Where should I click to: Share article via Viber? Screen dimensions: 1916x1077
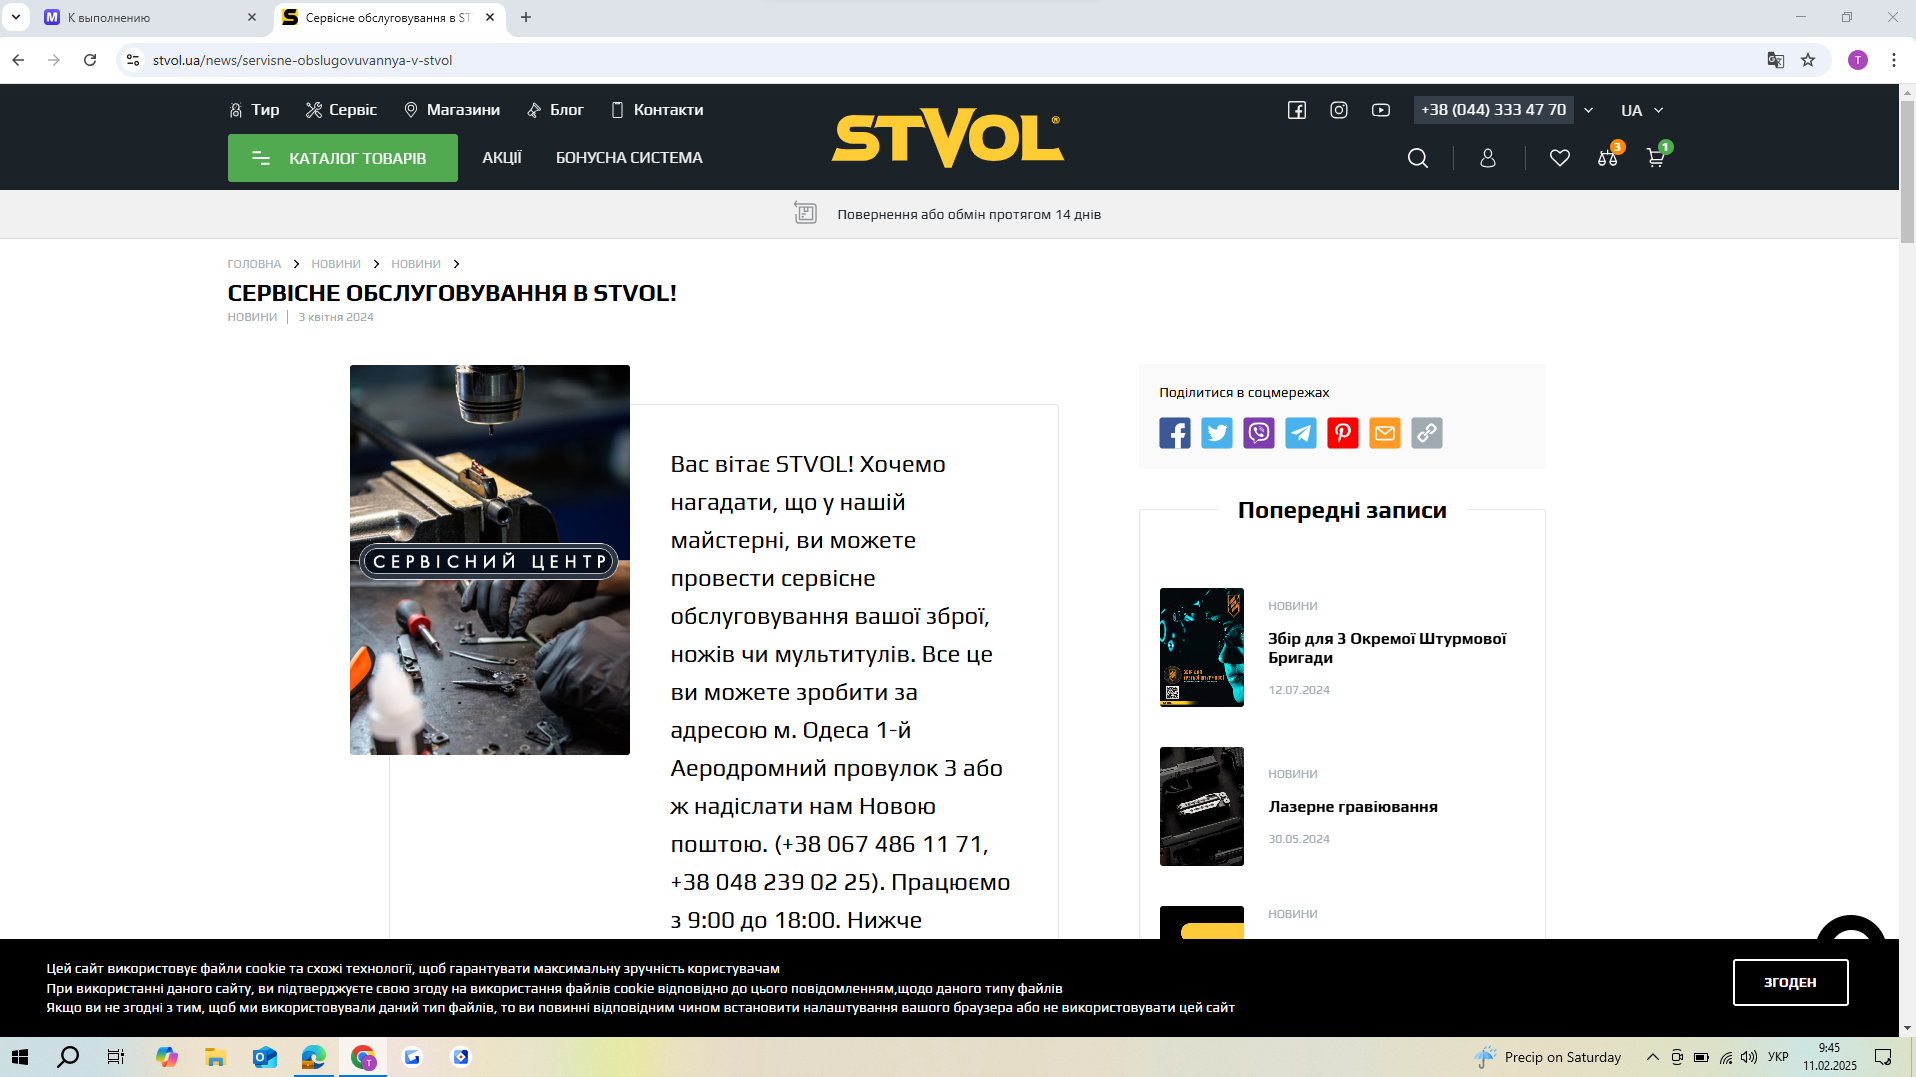[x=1259, y=433]
